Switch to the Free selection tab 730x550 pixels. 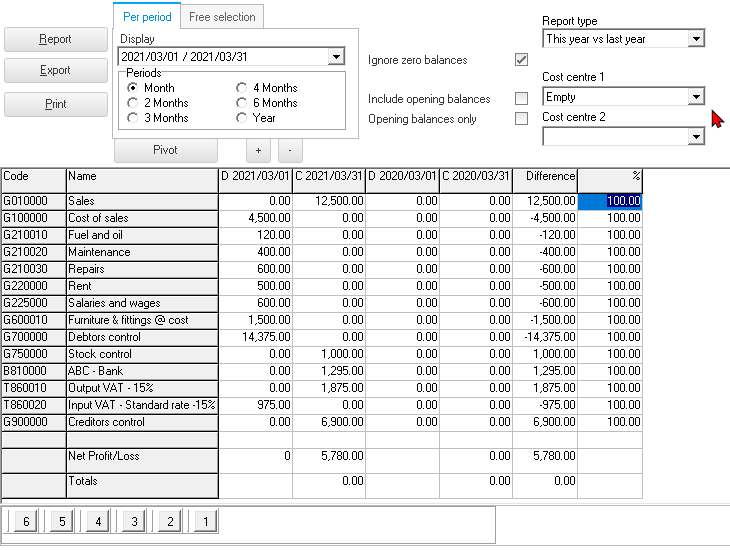pos(222,17)
